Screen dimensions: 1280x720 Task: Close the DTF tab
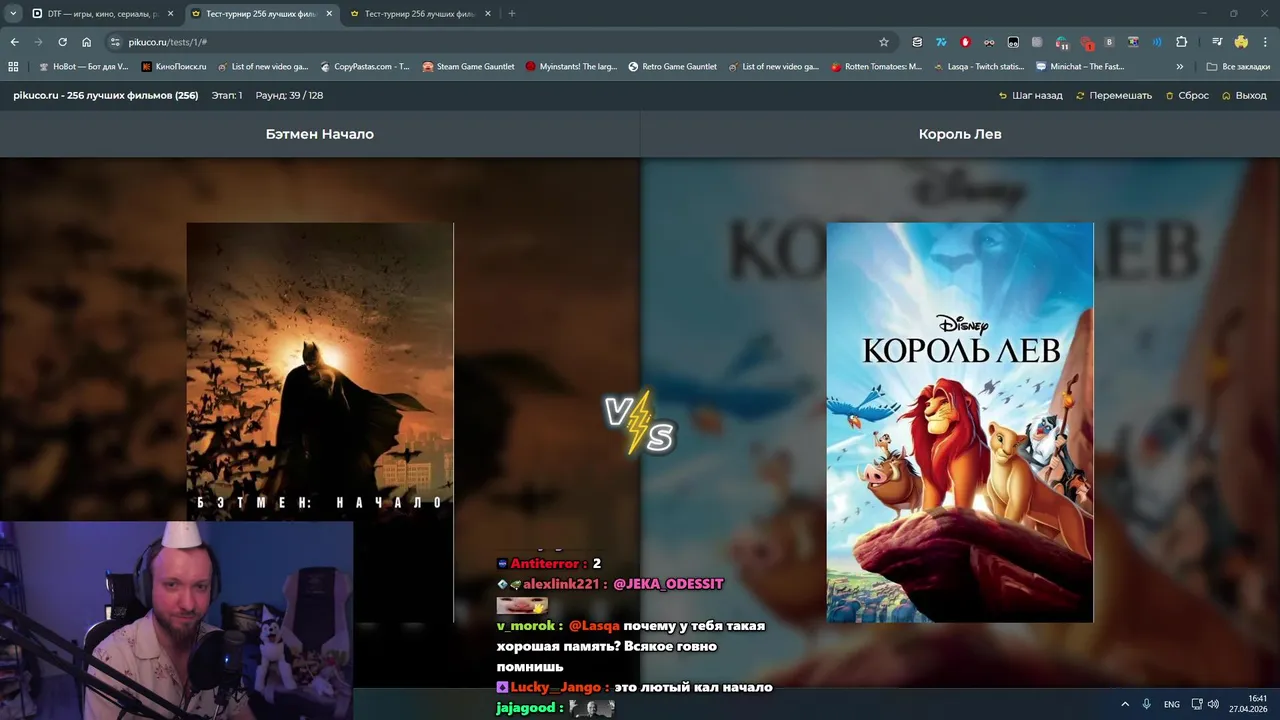pyautogui.click(x=170, y=14)
